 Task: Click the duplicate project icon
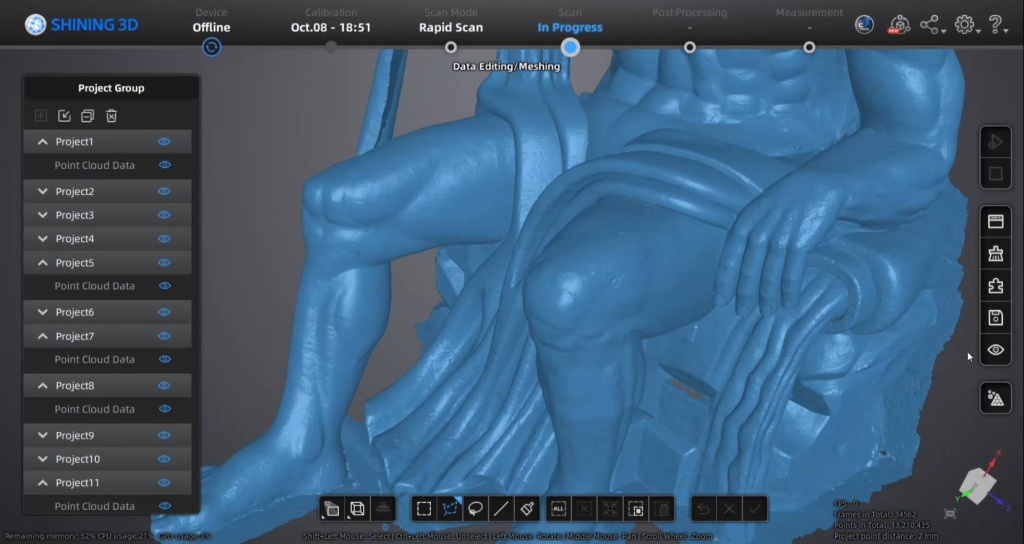point(88,116)
